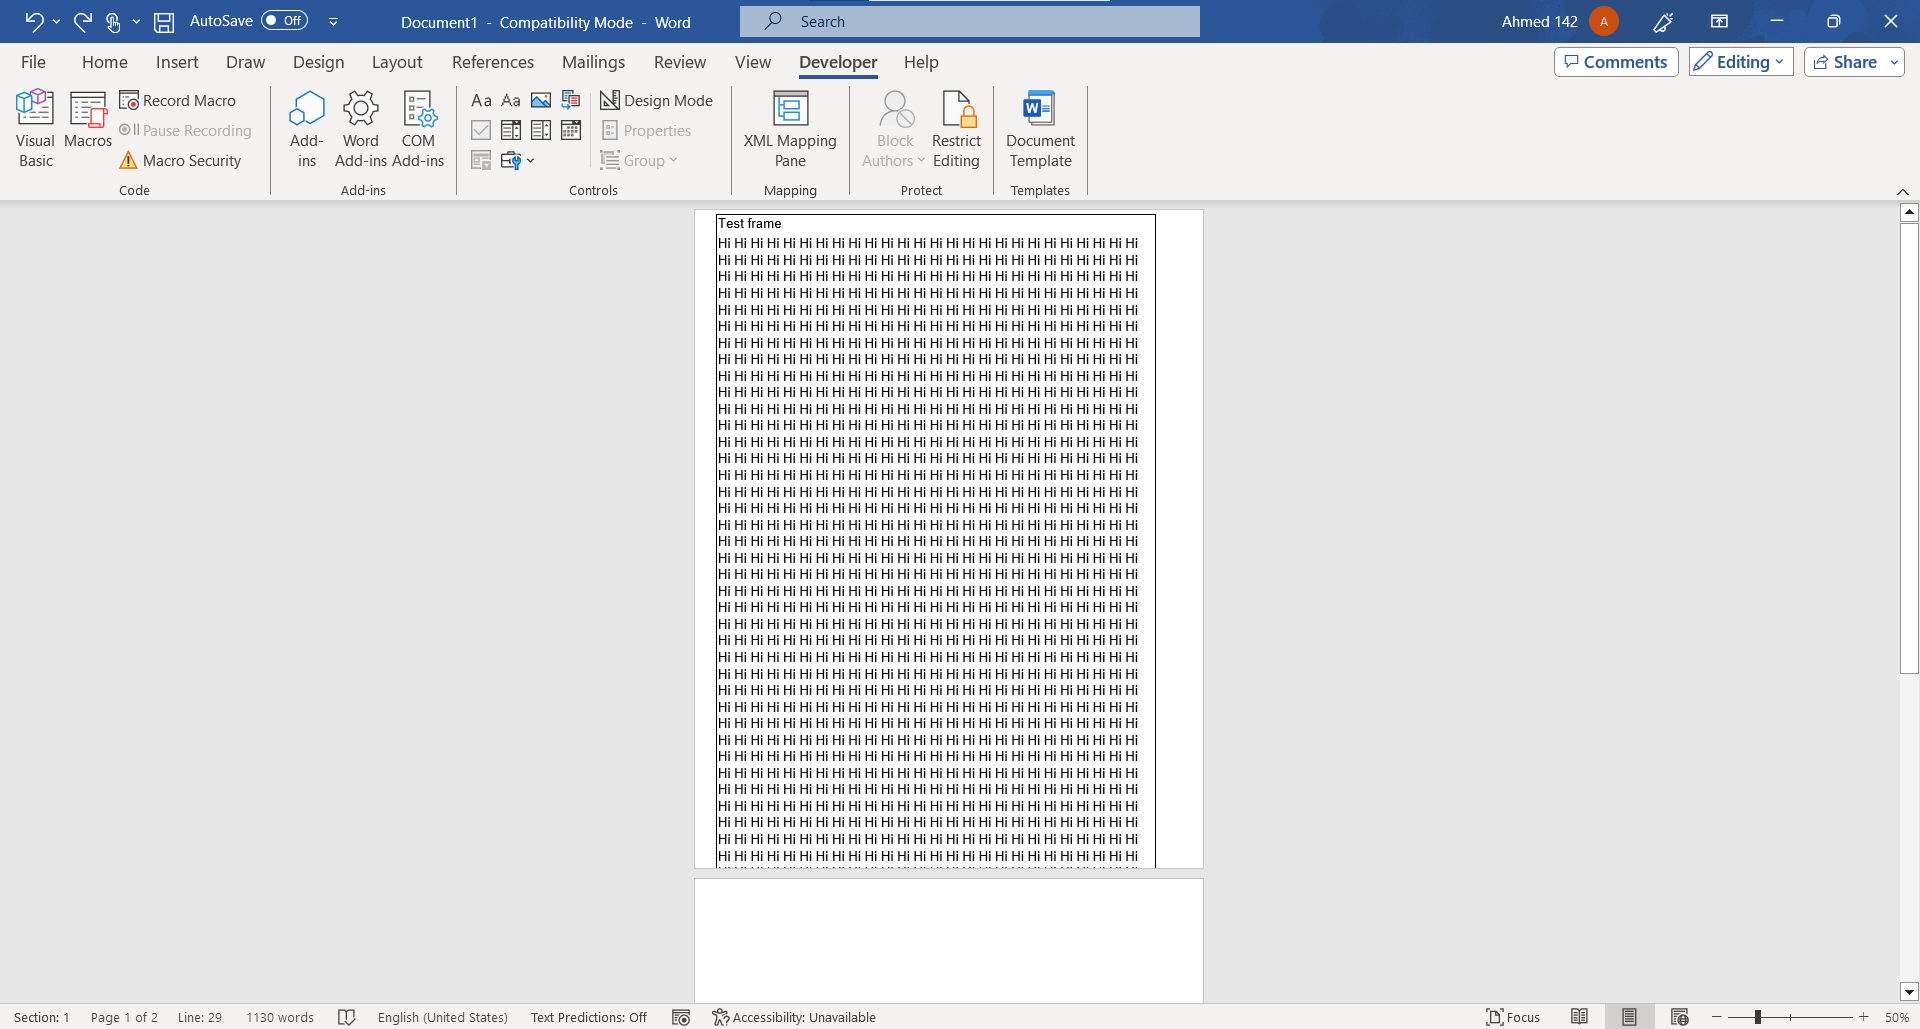Open Document Template settings

[1040, 129]
